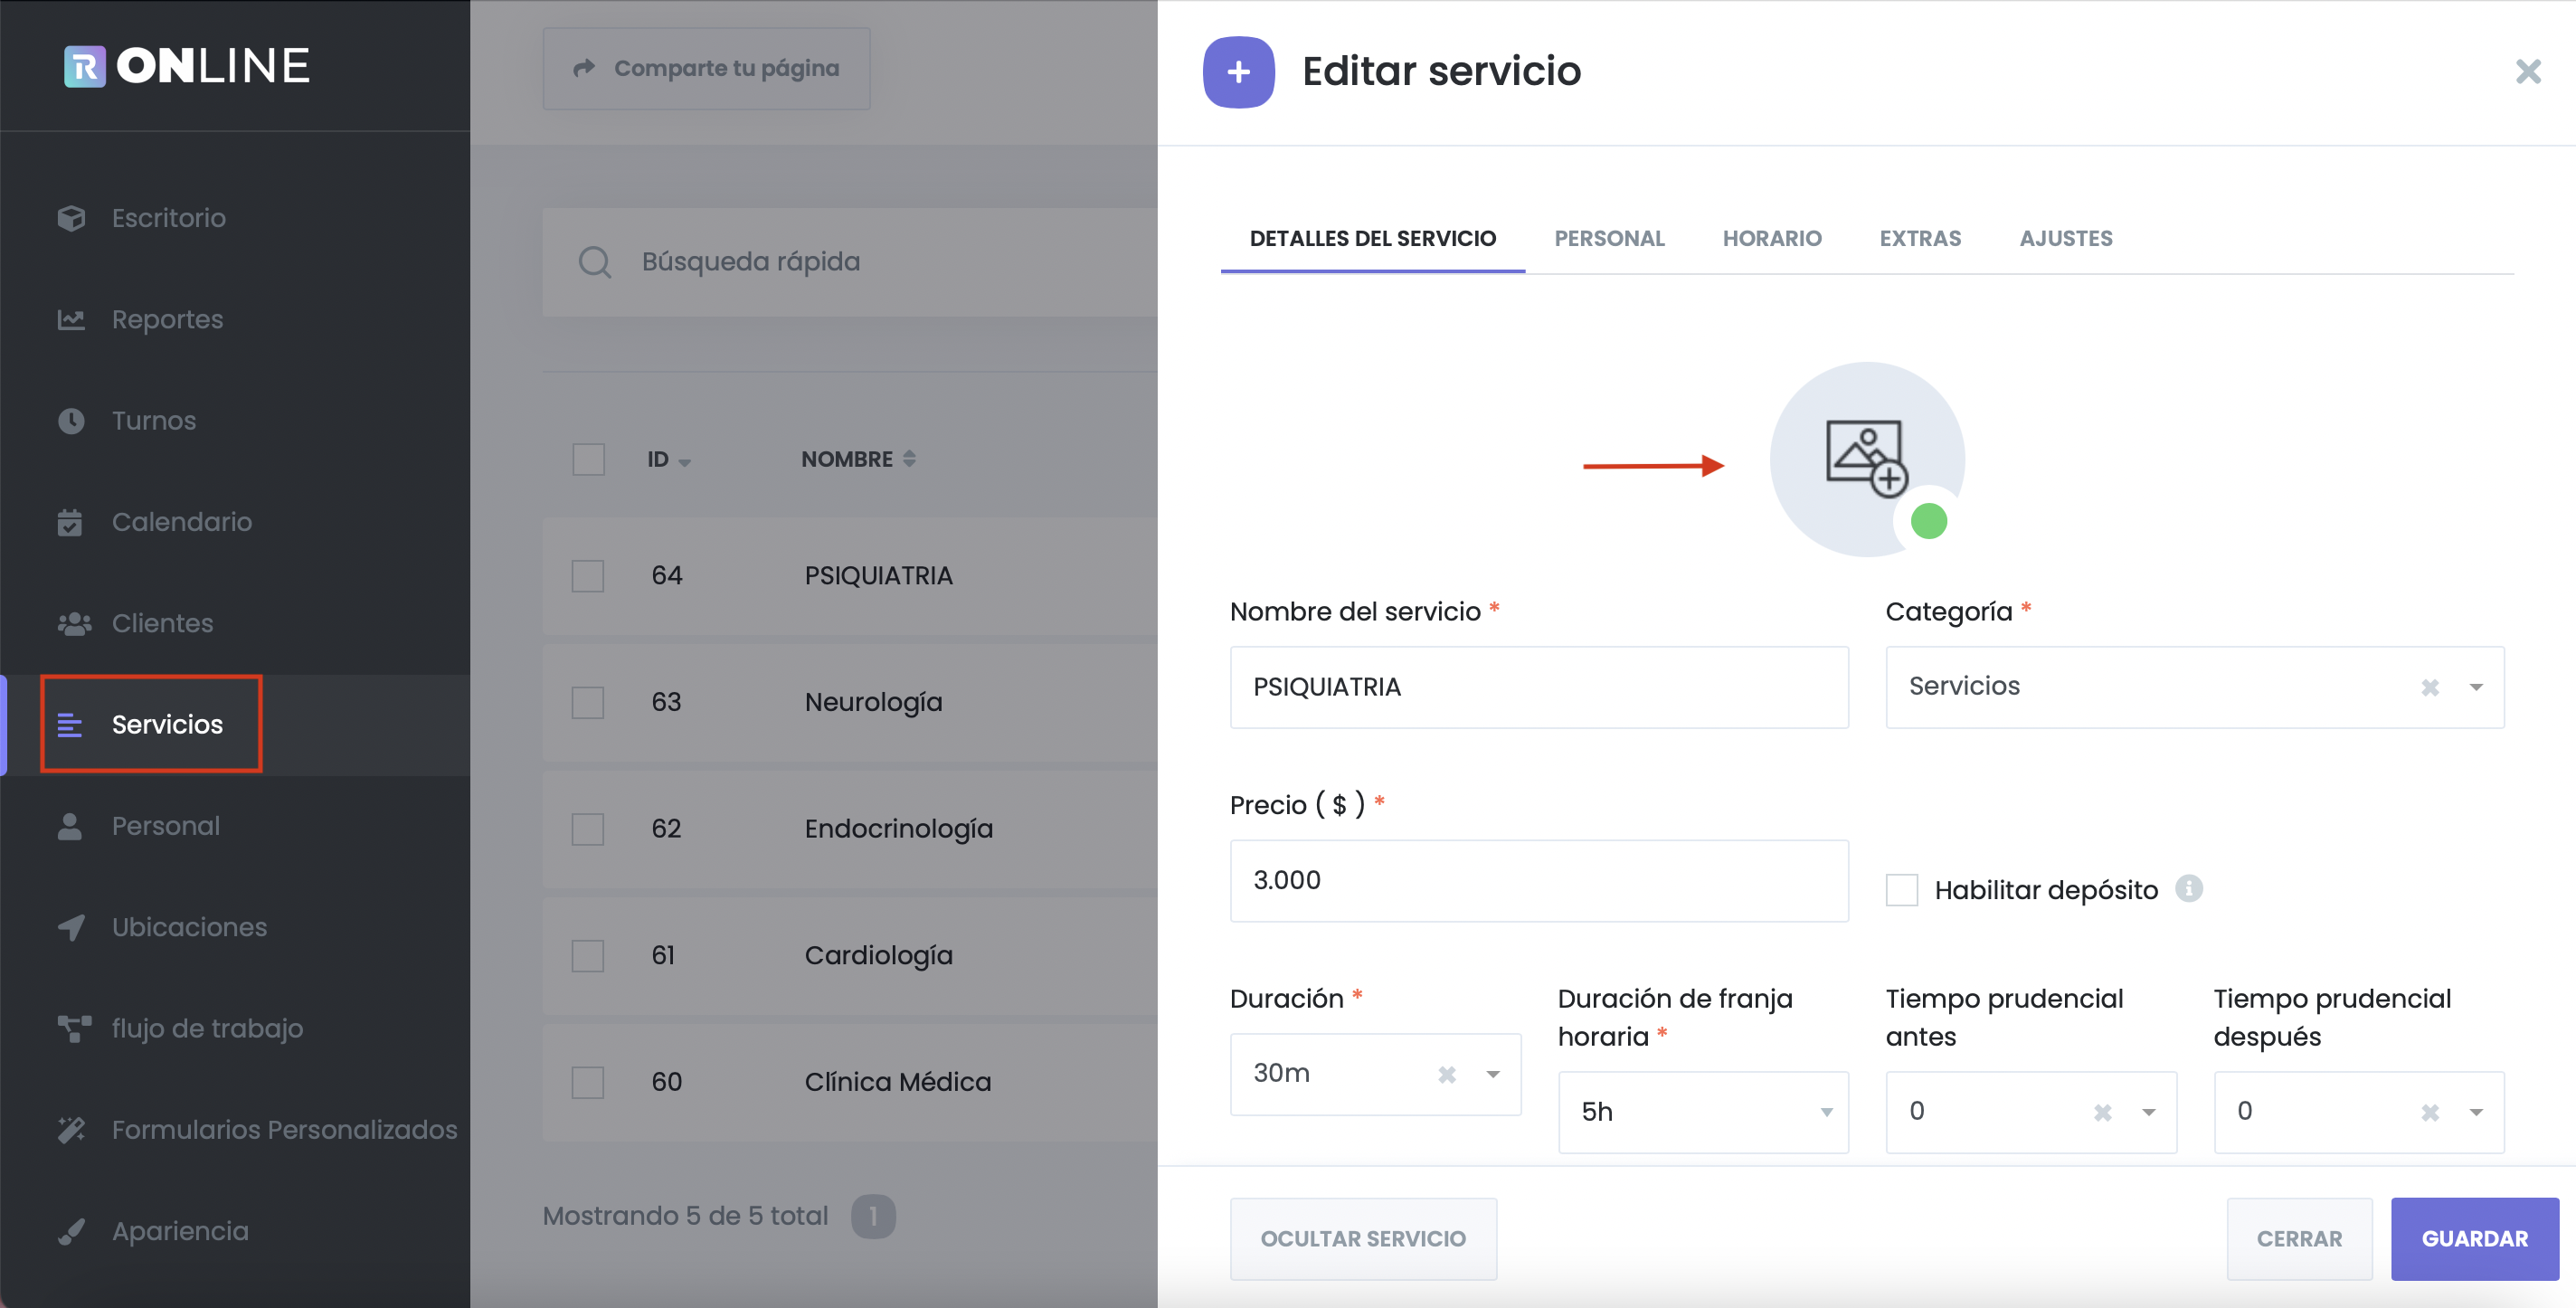Go to Turnos clock icon
This screenshot has width=2576, height=1308.
coord(71,420)
